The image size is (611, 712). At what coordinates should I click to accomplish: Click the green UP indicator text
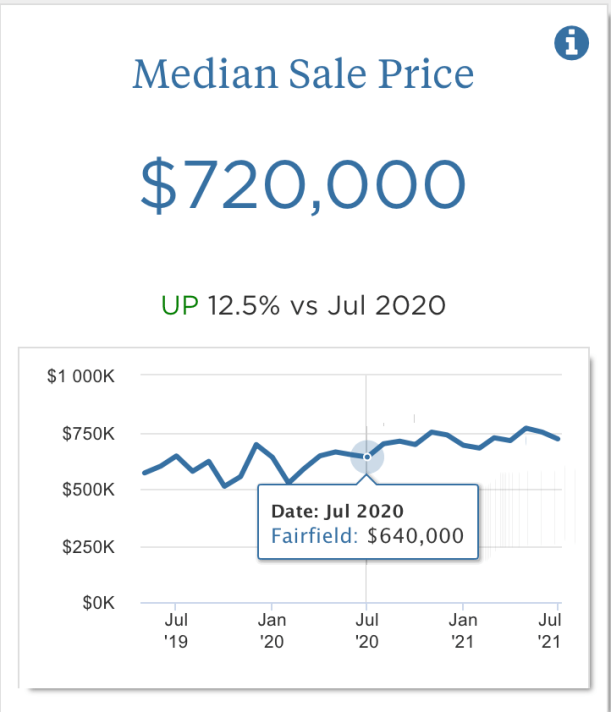pyautogui.click(x=180, y=305)
